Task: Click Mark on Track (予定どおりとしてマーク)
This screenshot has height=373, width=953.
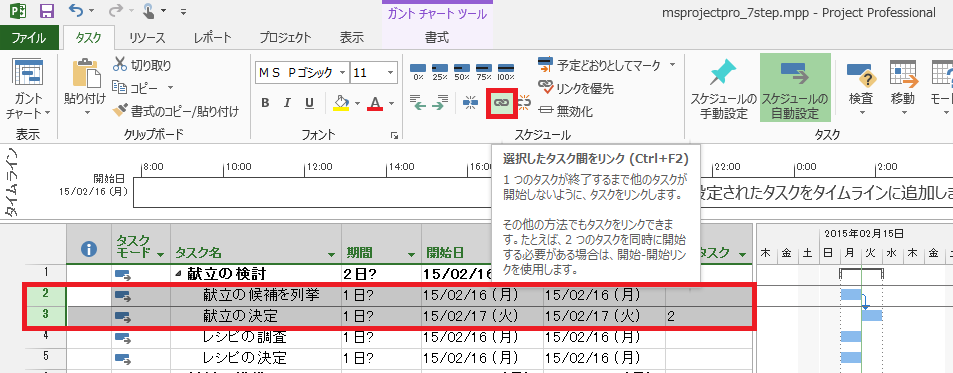Action: pyautogui.click(x=600, y=65)
